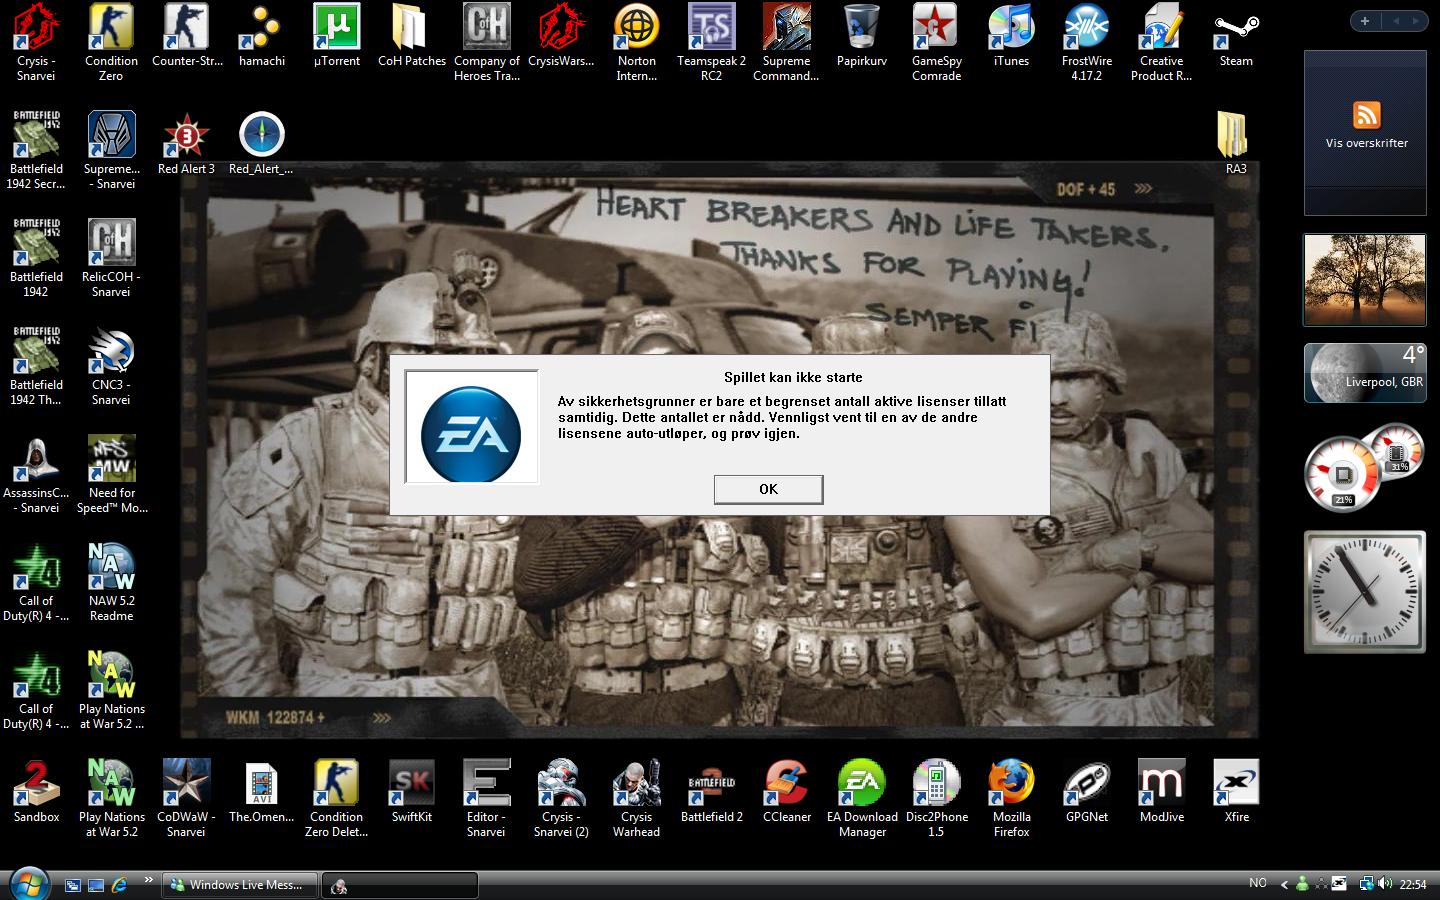The image size is (1440, 900).
Task: Click OK in the EA error dialog
Action: (768, 489)
